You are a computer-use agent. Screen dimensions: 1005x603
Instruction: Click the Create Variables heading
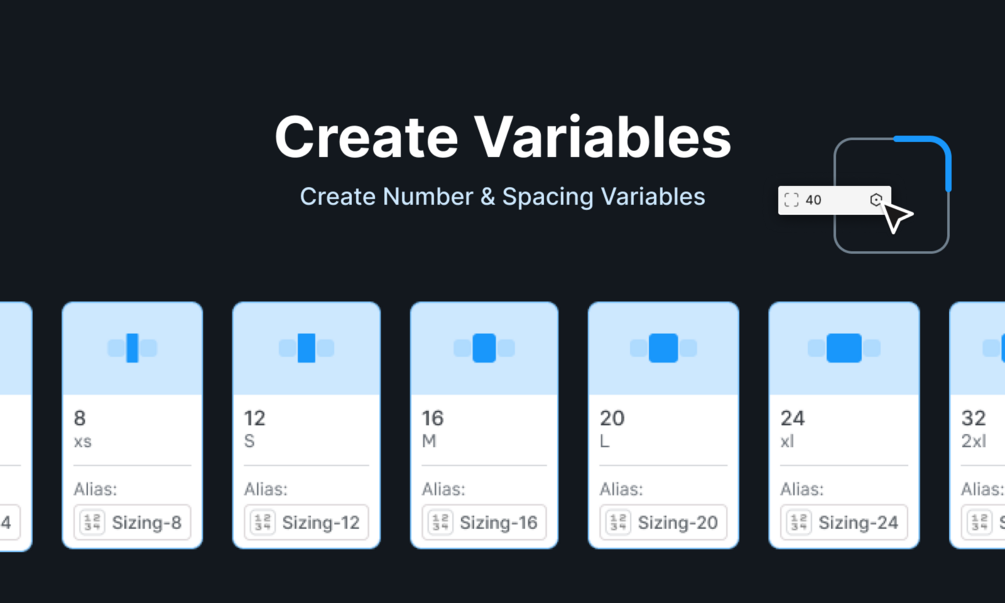(x=502, y=137)
